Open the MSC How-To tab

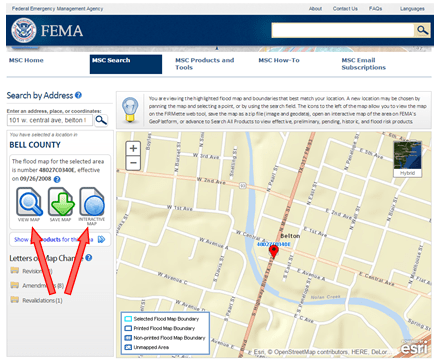[279, 60]
